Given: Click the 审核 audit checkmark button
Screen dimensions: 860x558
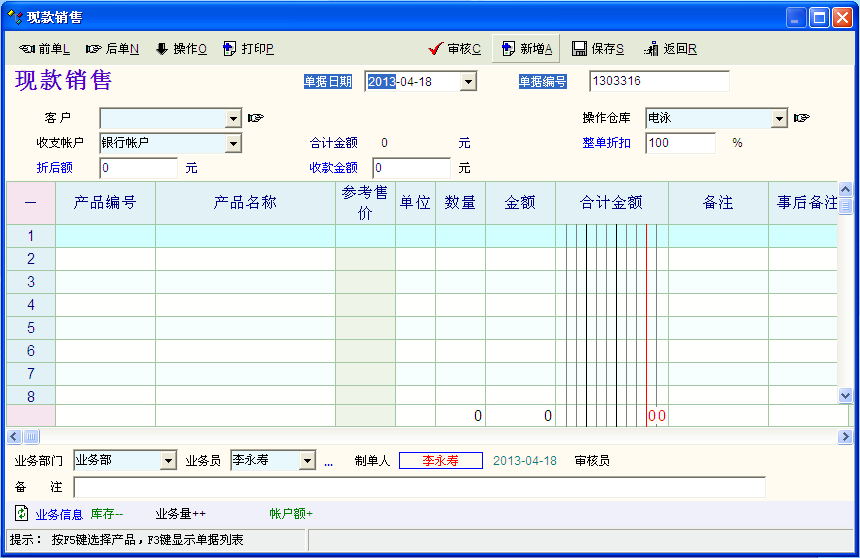Looking at the screenshot, I should coord(454,49).
